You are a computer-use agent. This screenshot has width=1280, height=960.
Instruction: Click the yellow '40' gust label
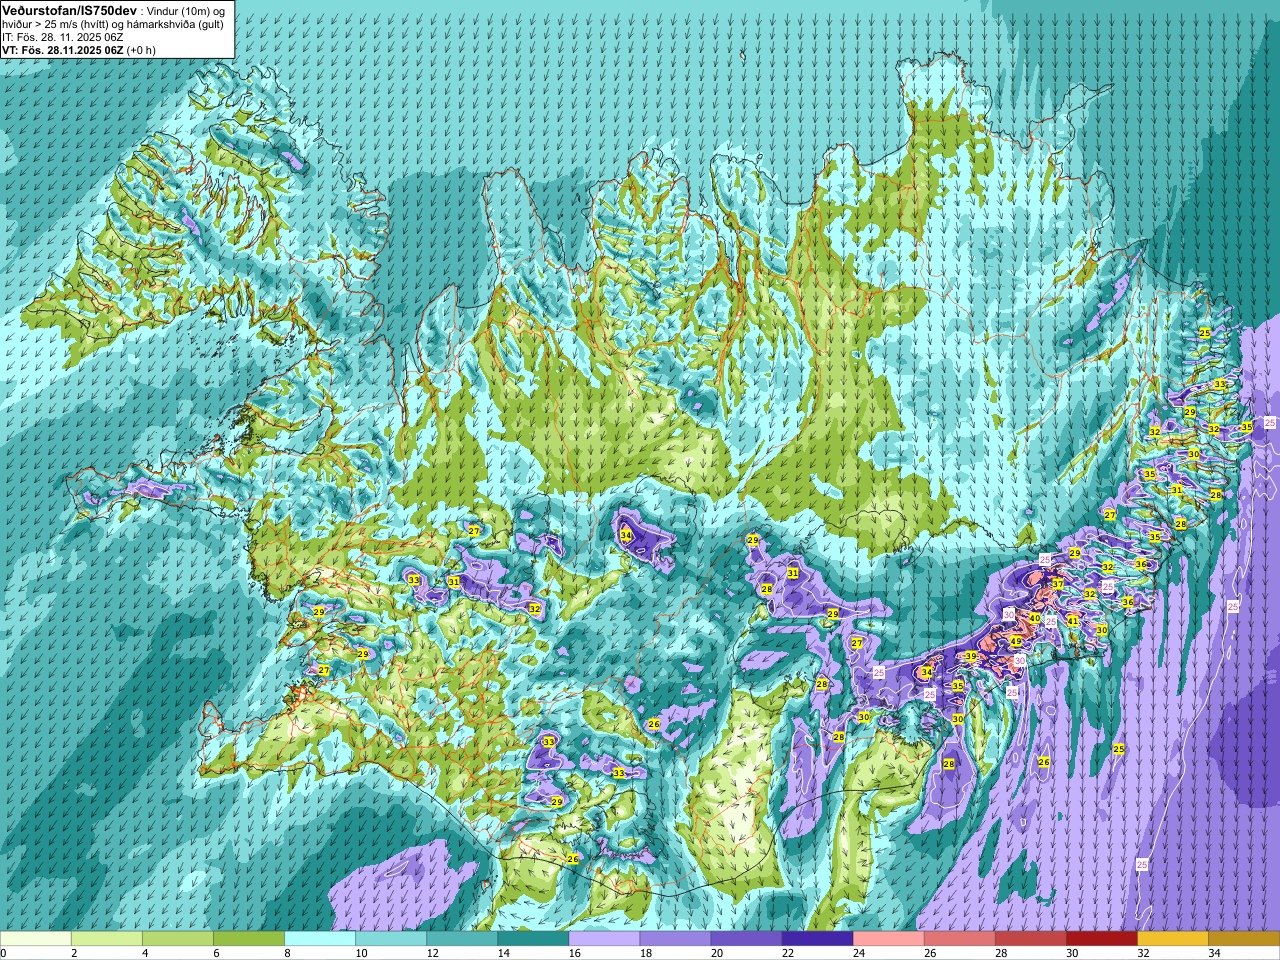click(x=1035, y=619)
